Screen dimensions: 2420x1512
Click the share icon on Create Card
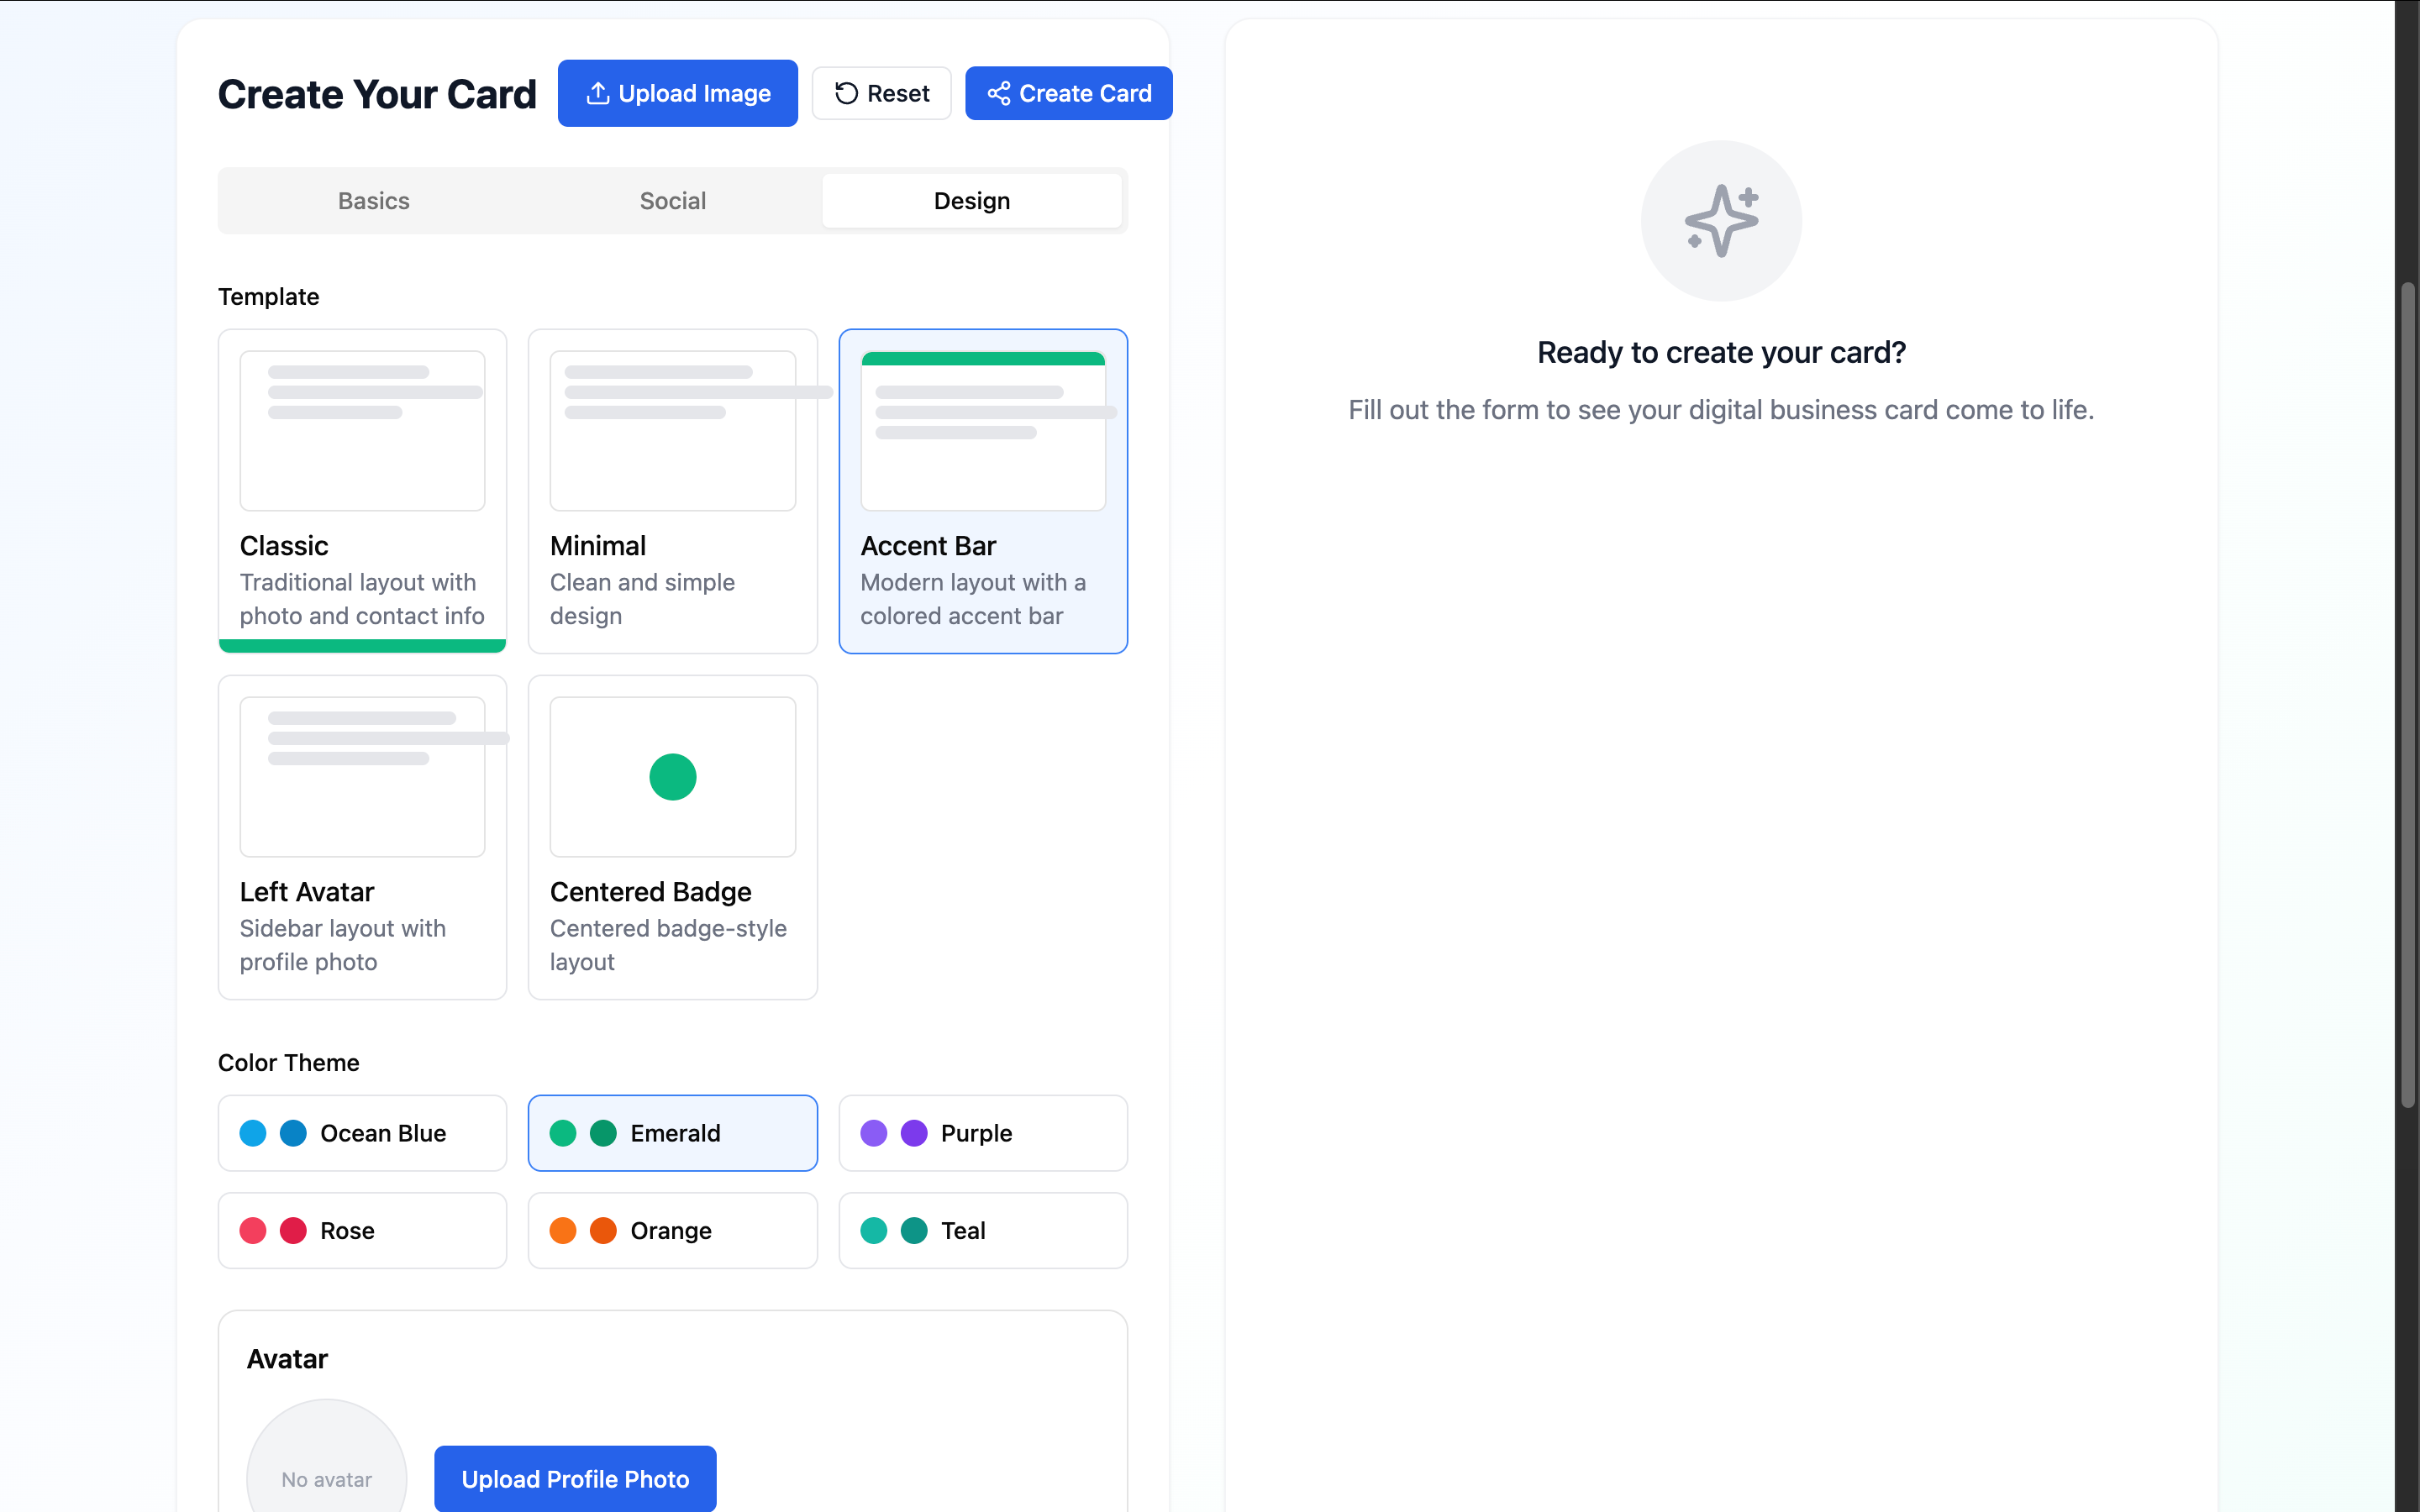coord(998,93)
